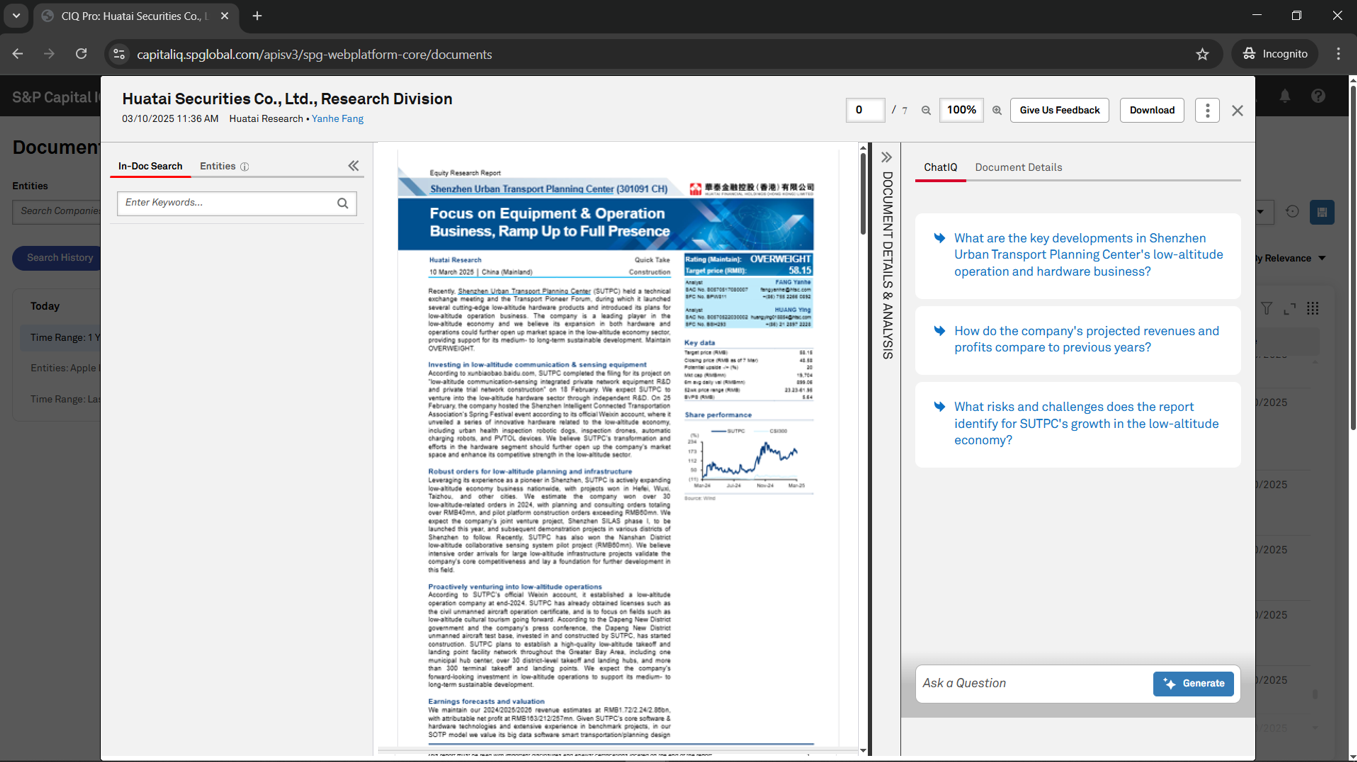Close the CIQ Pro browser tab
The width and height of the screenshot is (1357, 762).
click(x=225, y=16)
